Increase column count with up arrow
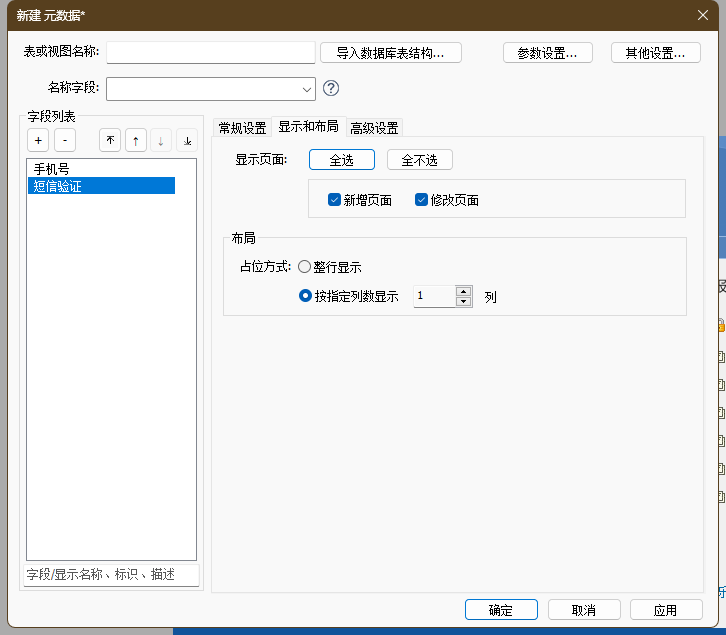This screenshot has width=726, height=635. (463, 291)
